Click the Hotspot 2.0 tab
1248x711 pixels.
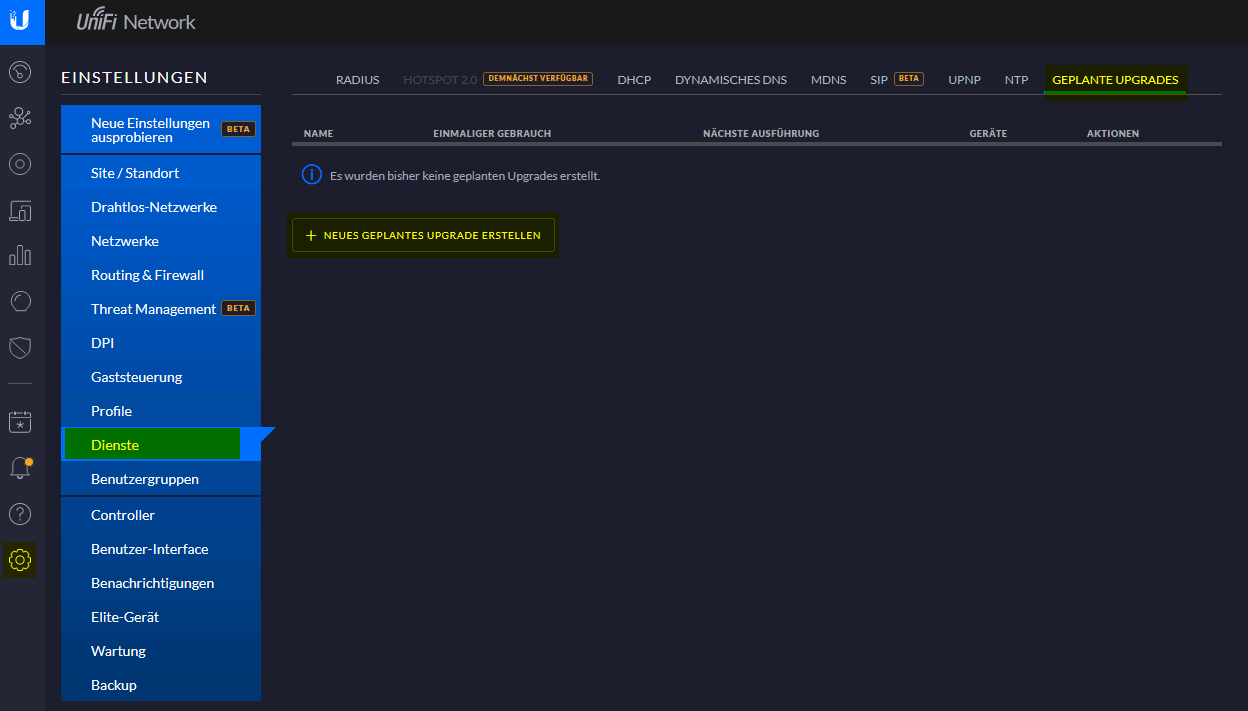point(440,80)
